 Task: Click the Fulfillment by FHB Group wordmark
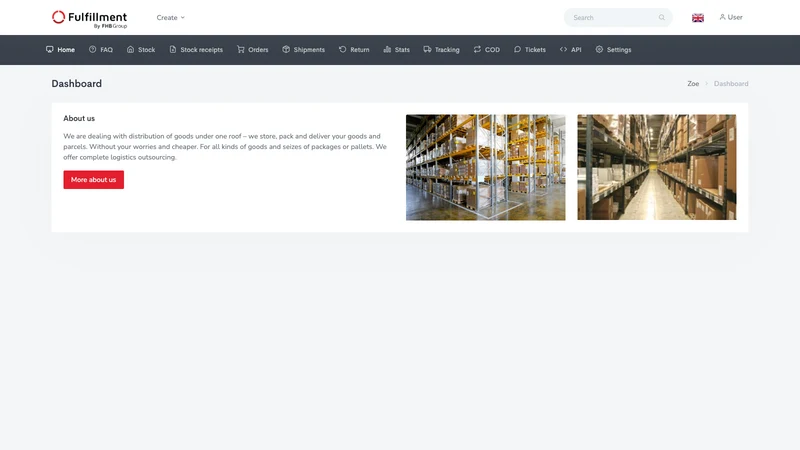coord(97,19)
